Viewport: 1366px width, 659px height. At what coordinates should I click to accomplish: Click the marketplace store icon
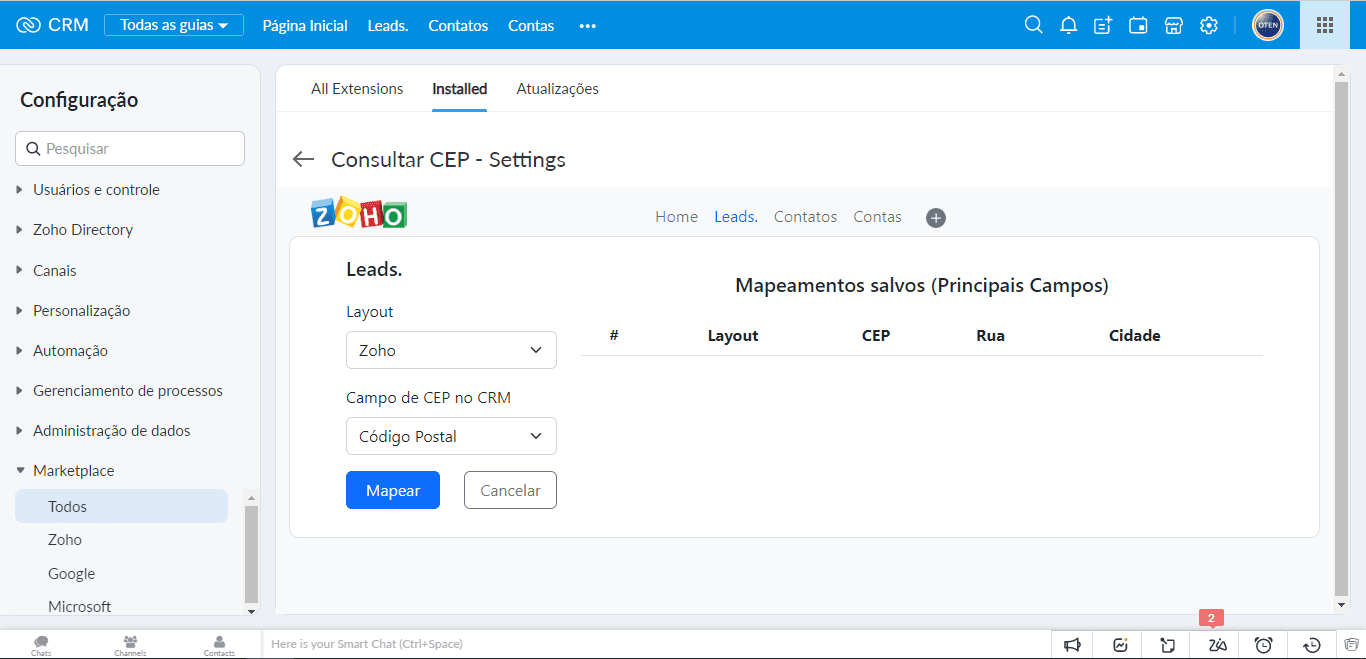(x=1173, y=25)
